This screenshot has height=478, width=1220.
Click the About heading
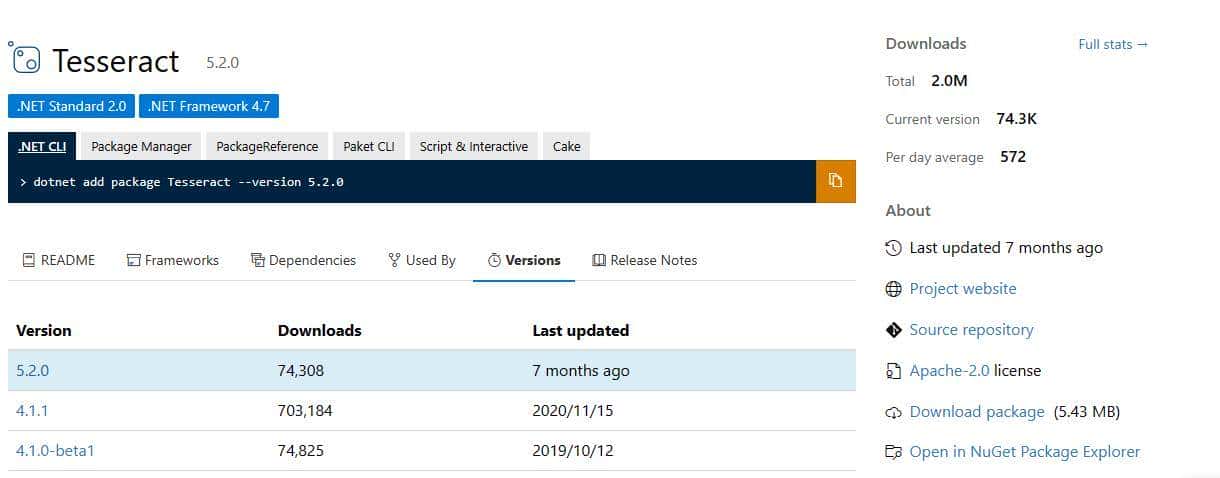(908, 211)
